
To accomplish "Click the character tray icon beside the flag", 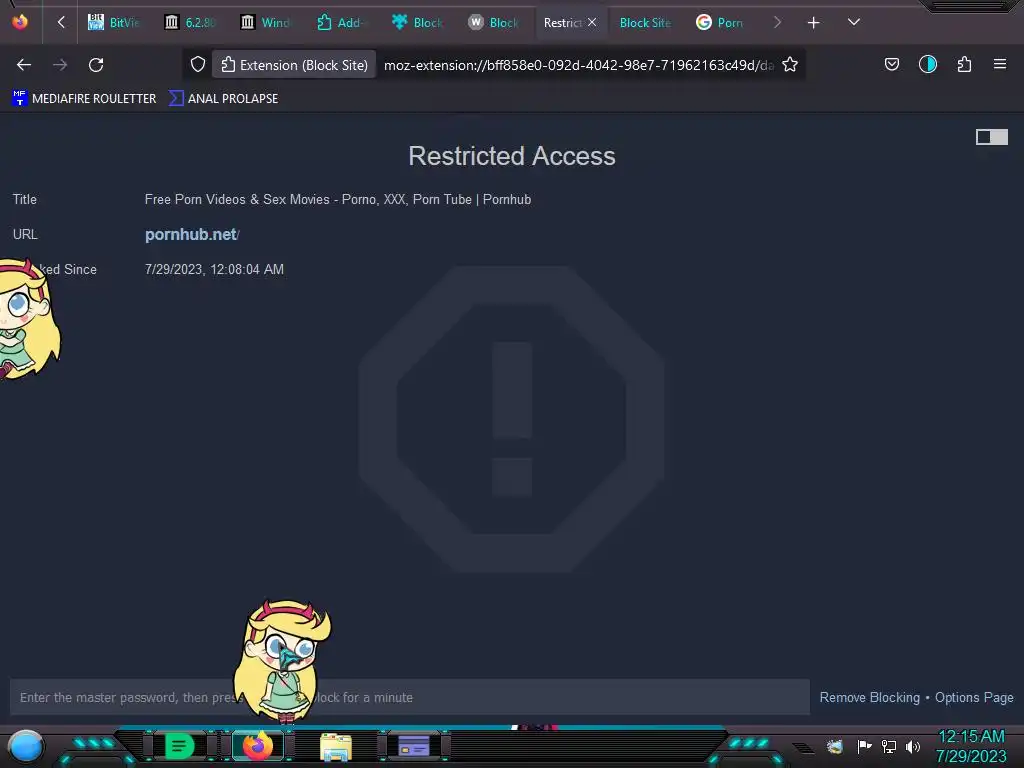I will 835,746.
